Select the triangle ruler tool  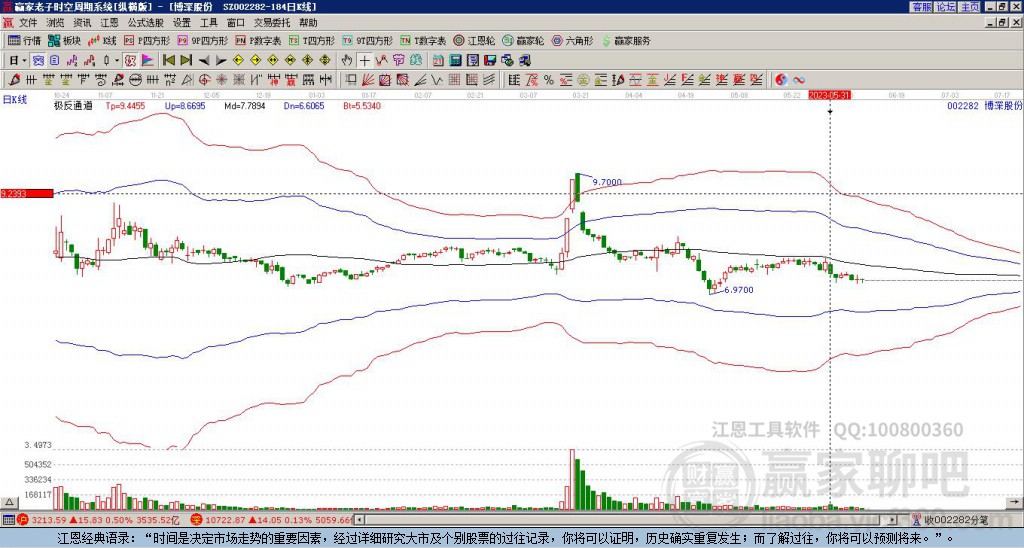coord(187,80)
